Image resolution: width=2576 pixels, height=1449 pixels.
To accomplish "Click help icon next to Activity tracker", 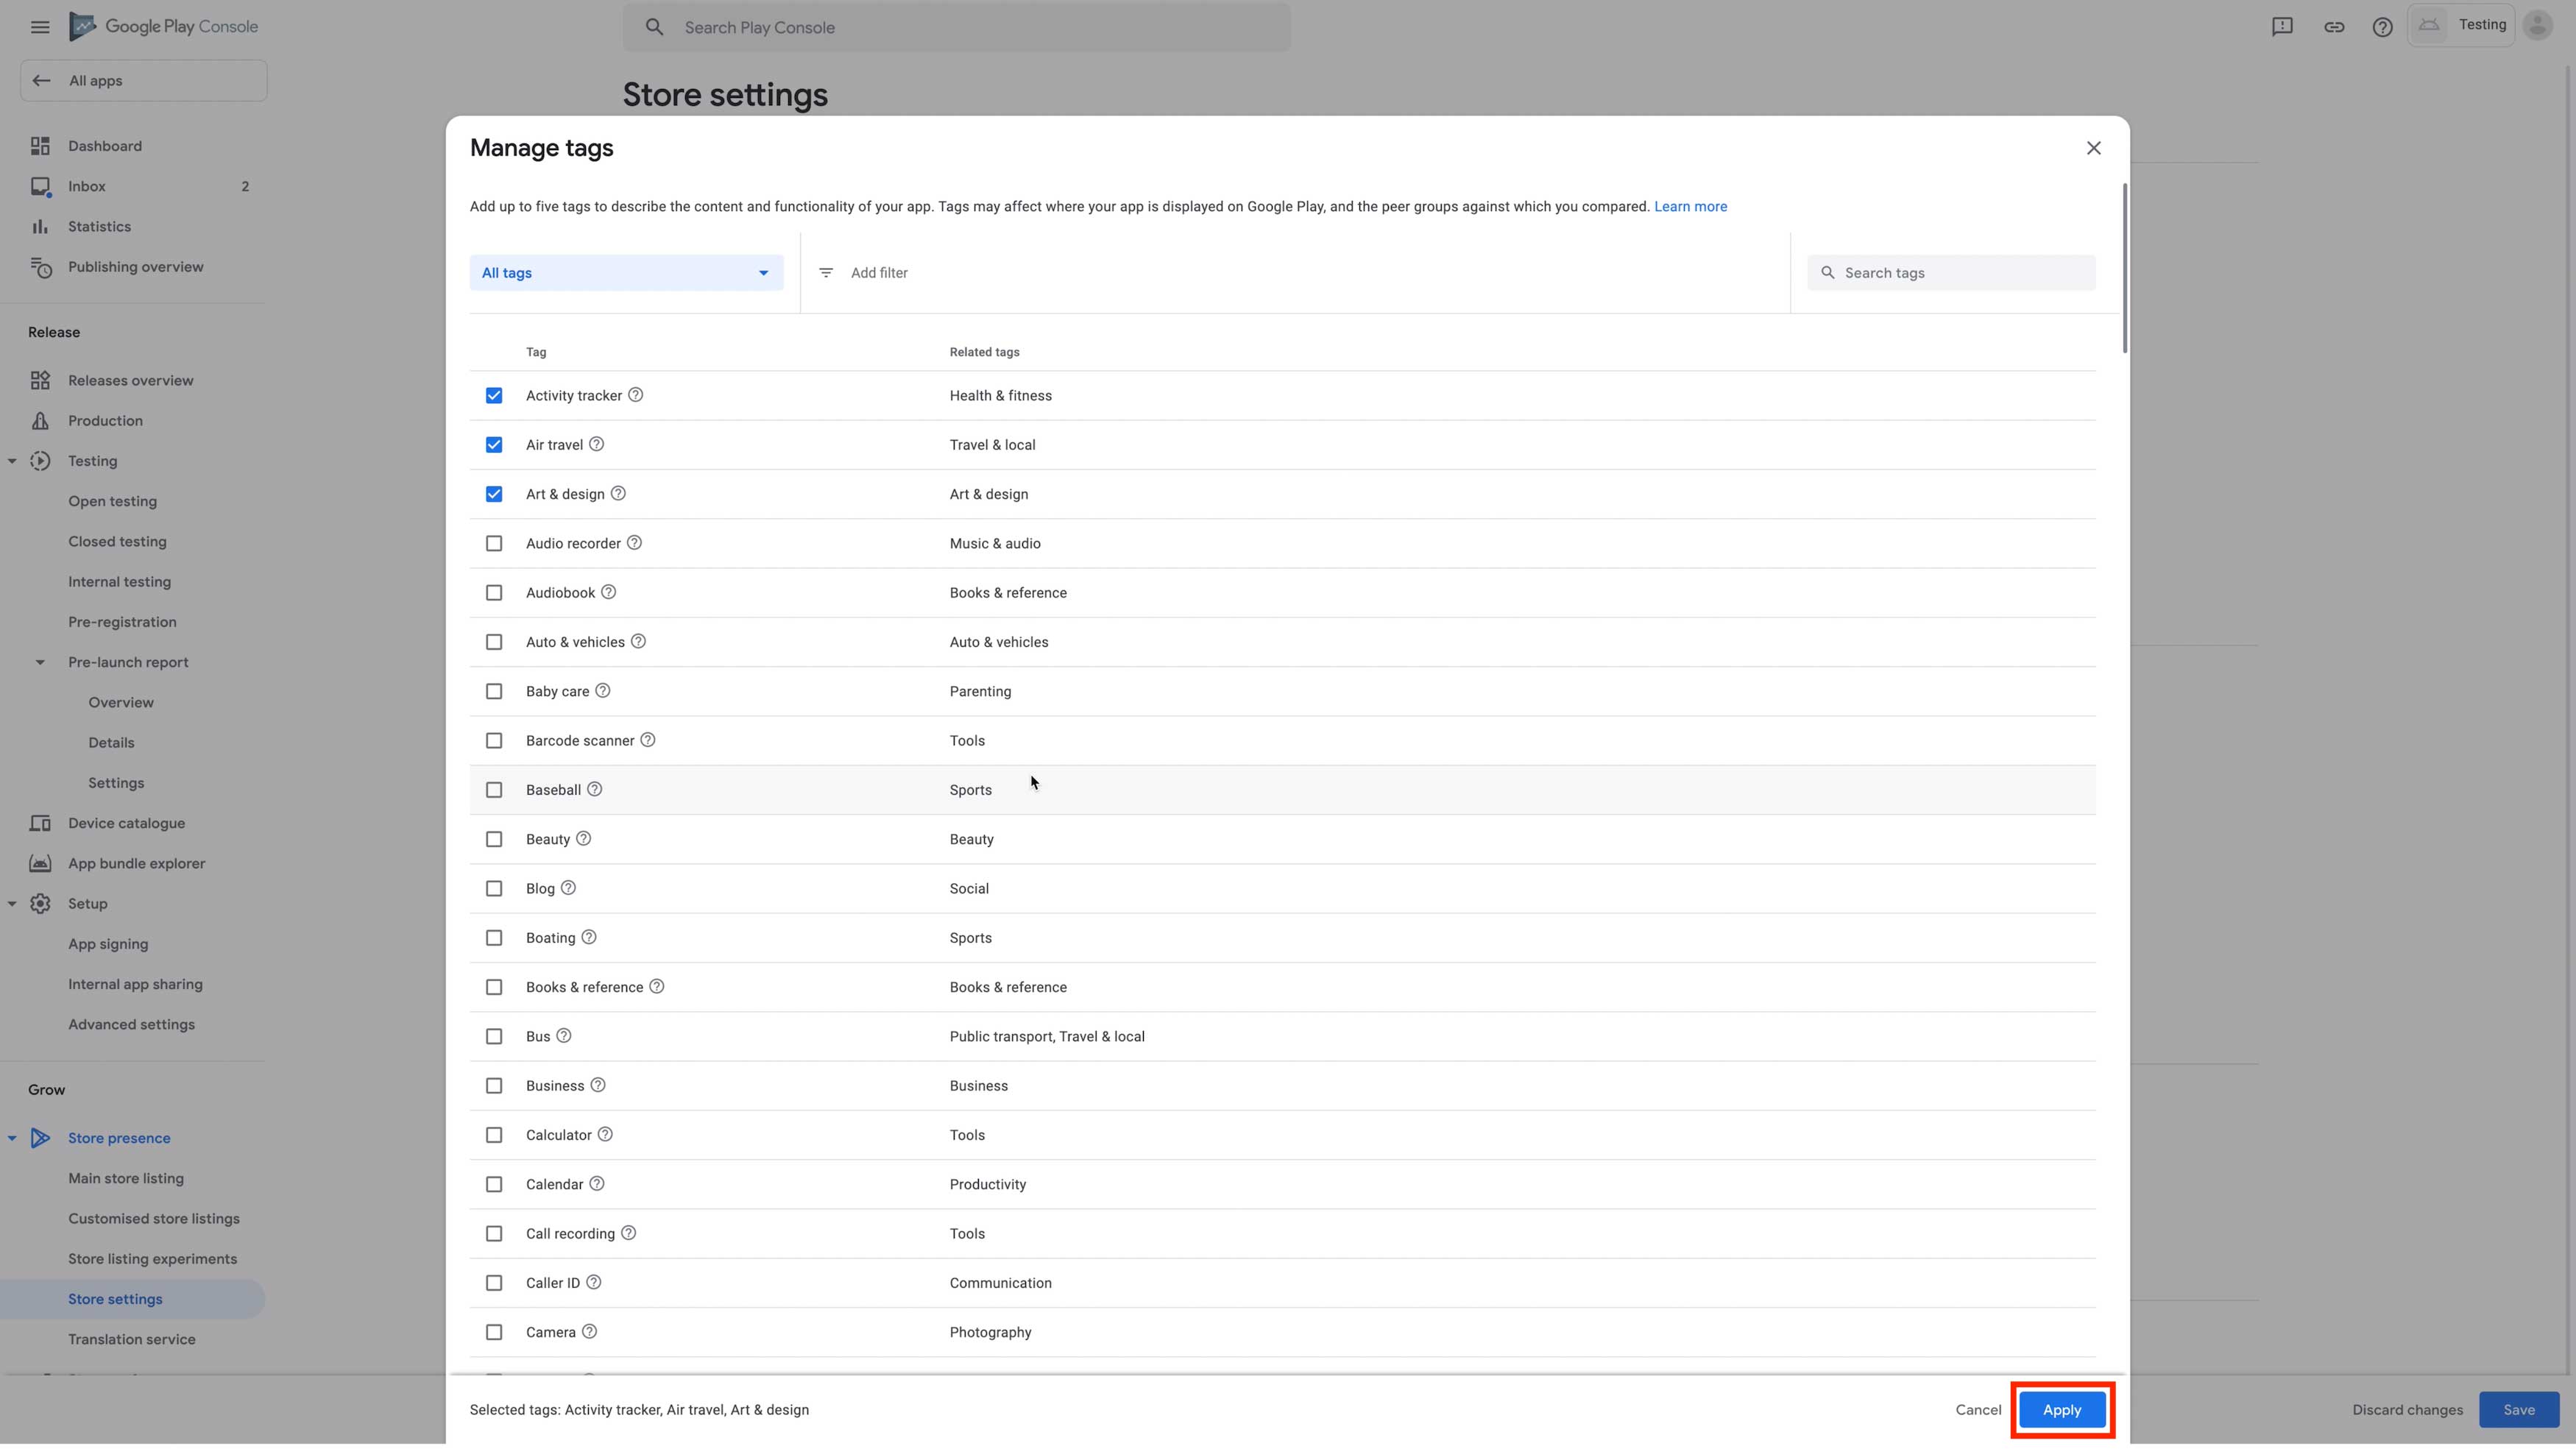I will pyautogui.click(x=635, y=395).
